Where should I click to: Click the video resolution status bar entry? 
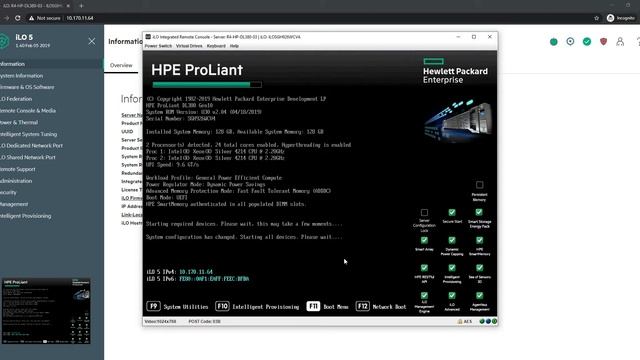[160, 322]
